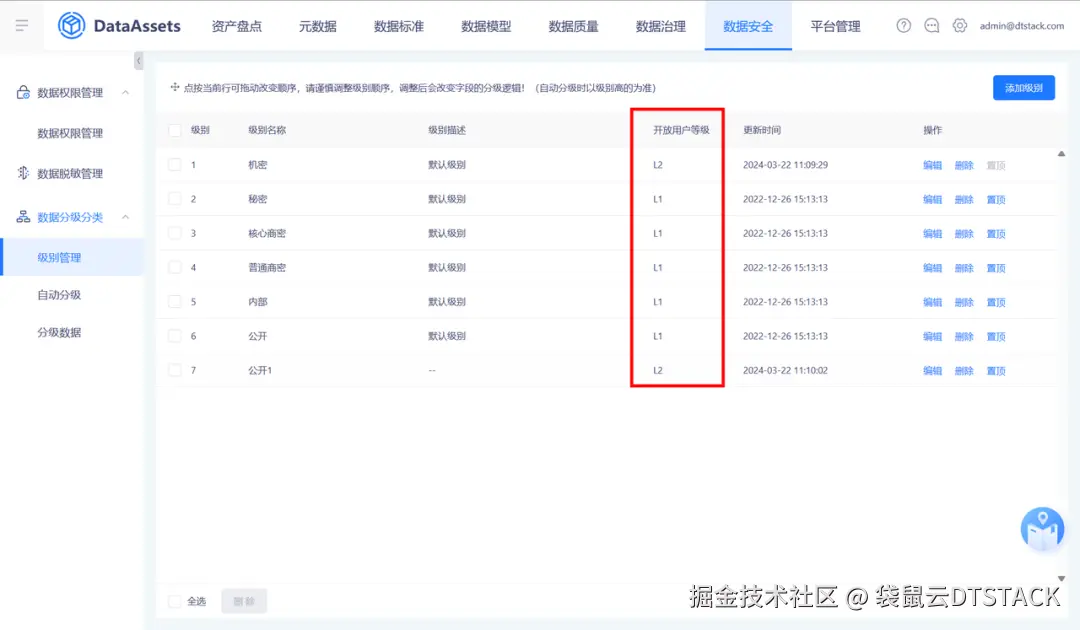Click the timestamp 2024-03-22 11:09:29
1080x630 pixels.
coord(785,165)
